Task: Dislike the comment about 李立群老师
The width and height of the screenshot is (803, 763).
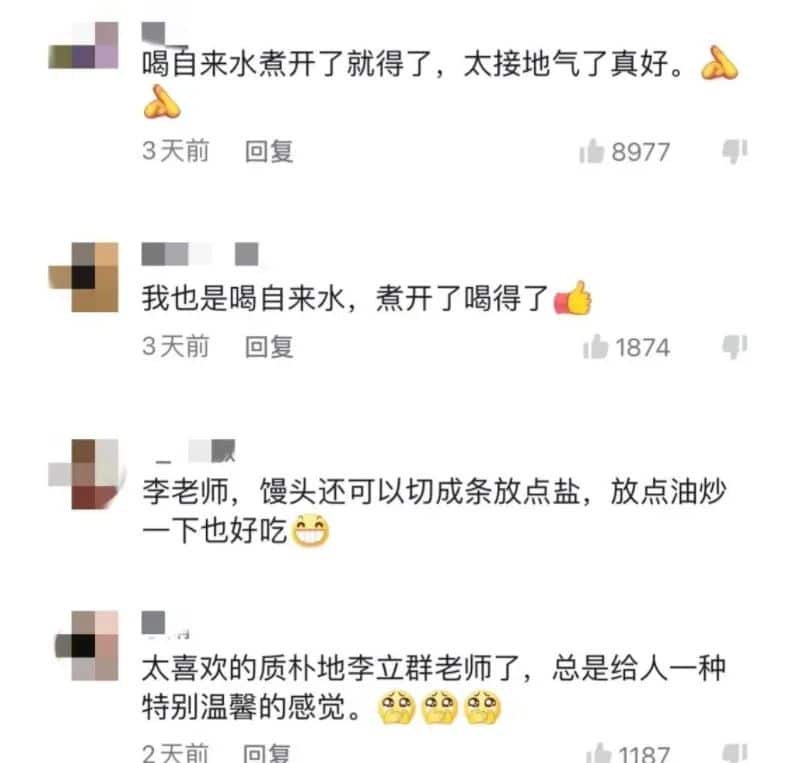Action: (734, 754)
